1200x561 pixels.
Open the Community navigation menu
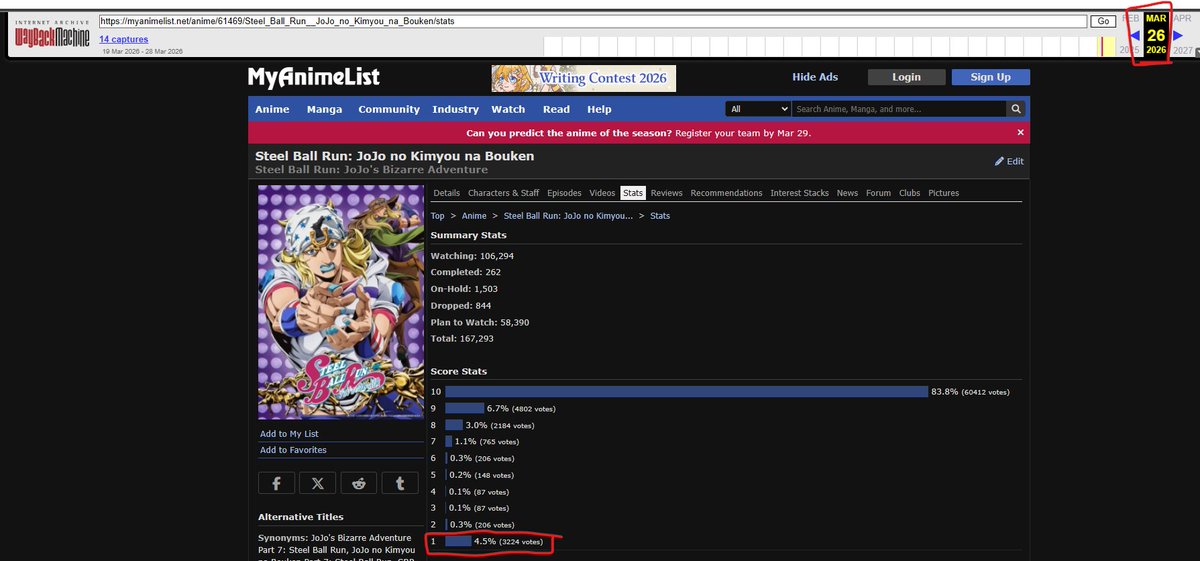click(389, 109)
